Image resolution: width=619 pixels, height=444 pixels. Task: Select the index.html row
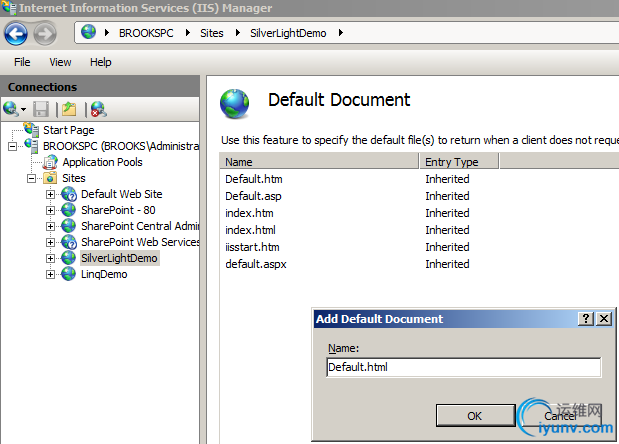pos(419,230)
